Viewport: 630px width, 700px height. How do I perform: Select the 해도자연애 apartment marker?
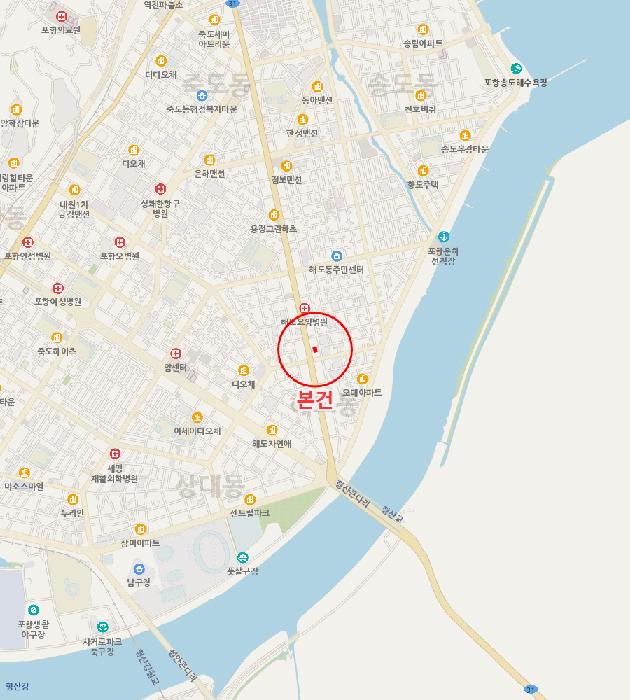pos(272,430)
